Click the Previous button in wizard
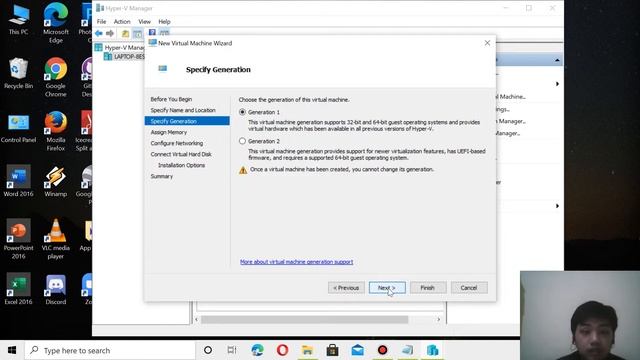This screenshot has height=360, width=640. tap(346, 288)
